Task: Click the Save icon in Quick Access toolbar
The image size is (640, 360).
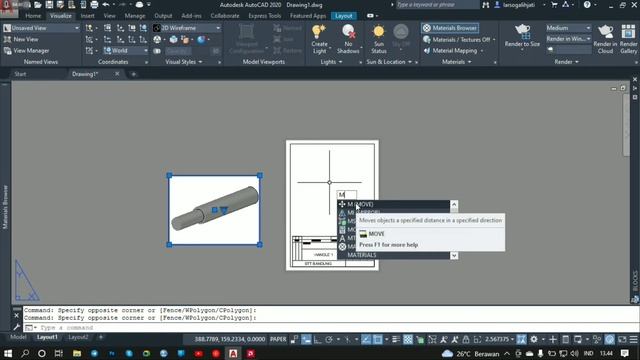Action: (x=49, y=5)
